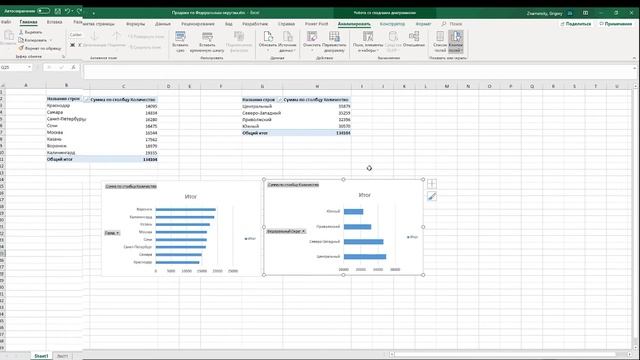The height and width of the screenshot is (360, 640).
Task: Open Fields, Items and Sets
Action: (x=368, y=41)
